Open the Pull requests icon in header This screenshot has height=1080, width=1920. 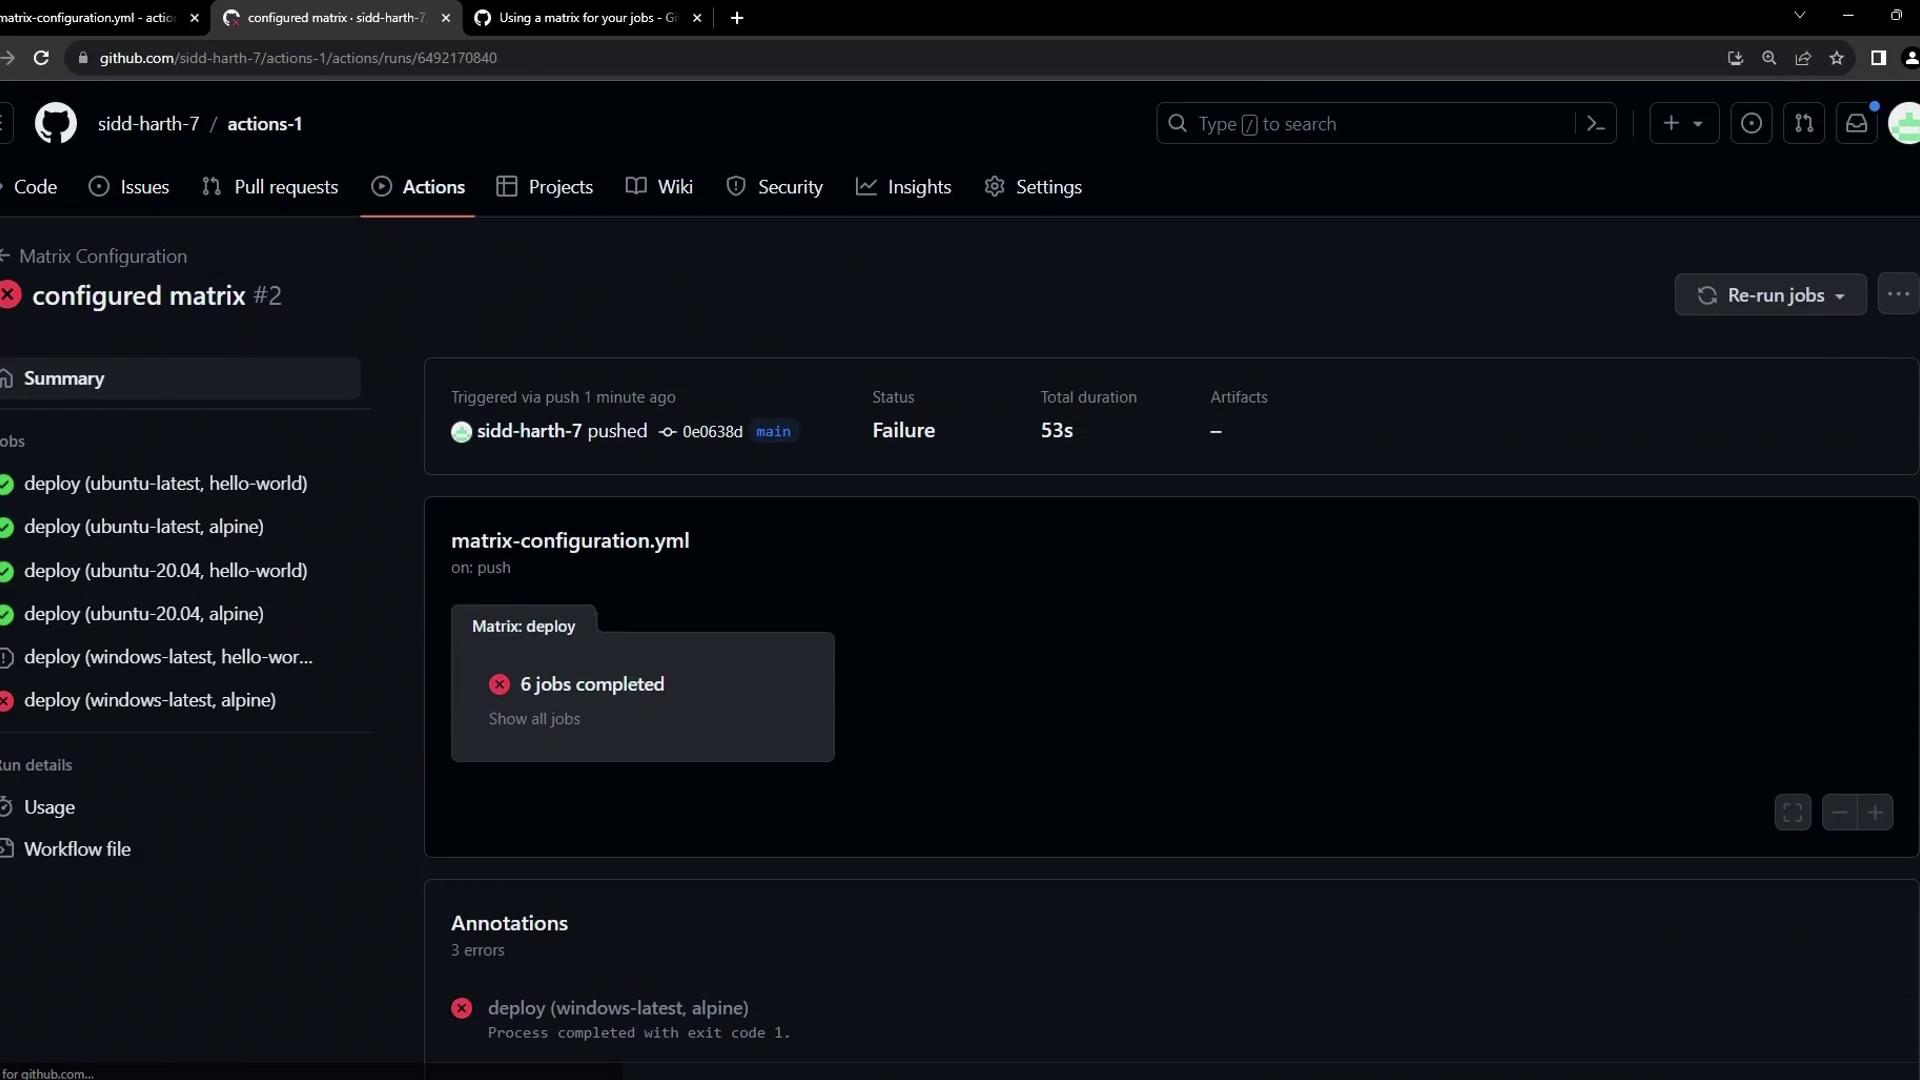coord(1804,124)
